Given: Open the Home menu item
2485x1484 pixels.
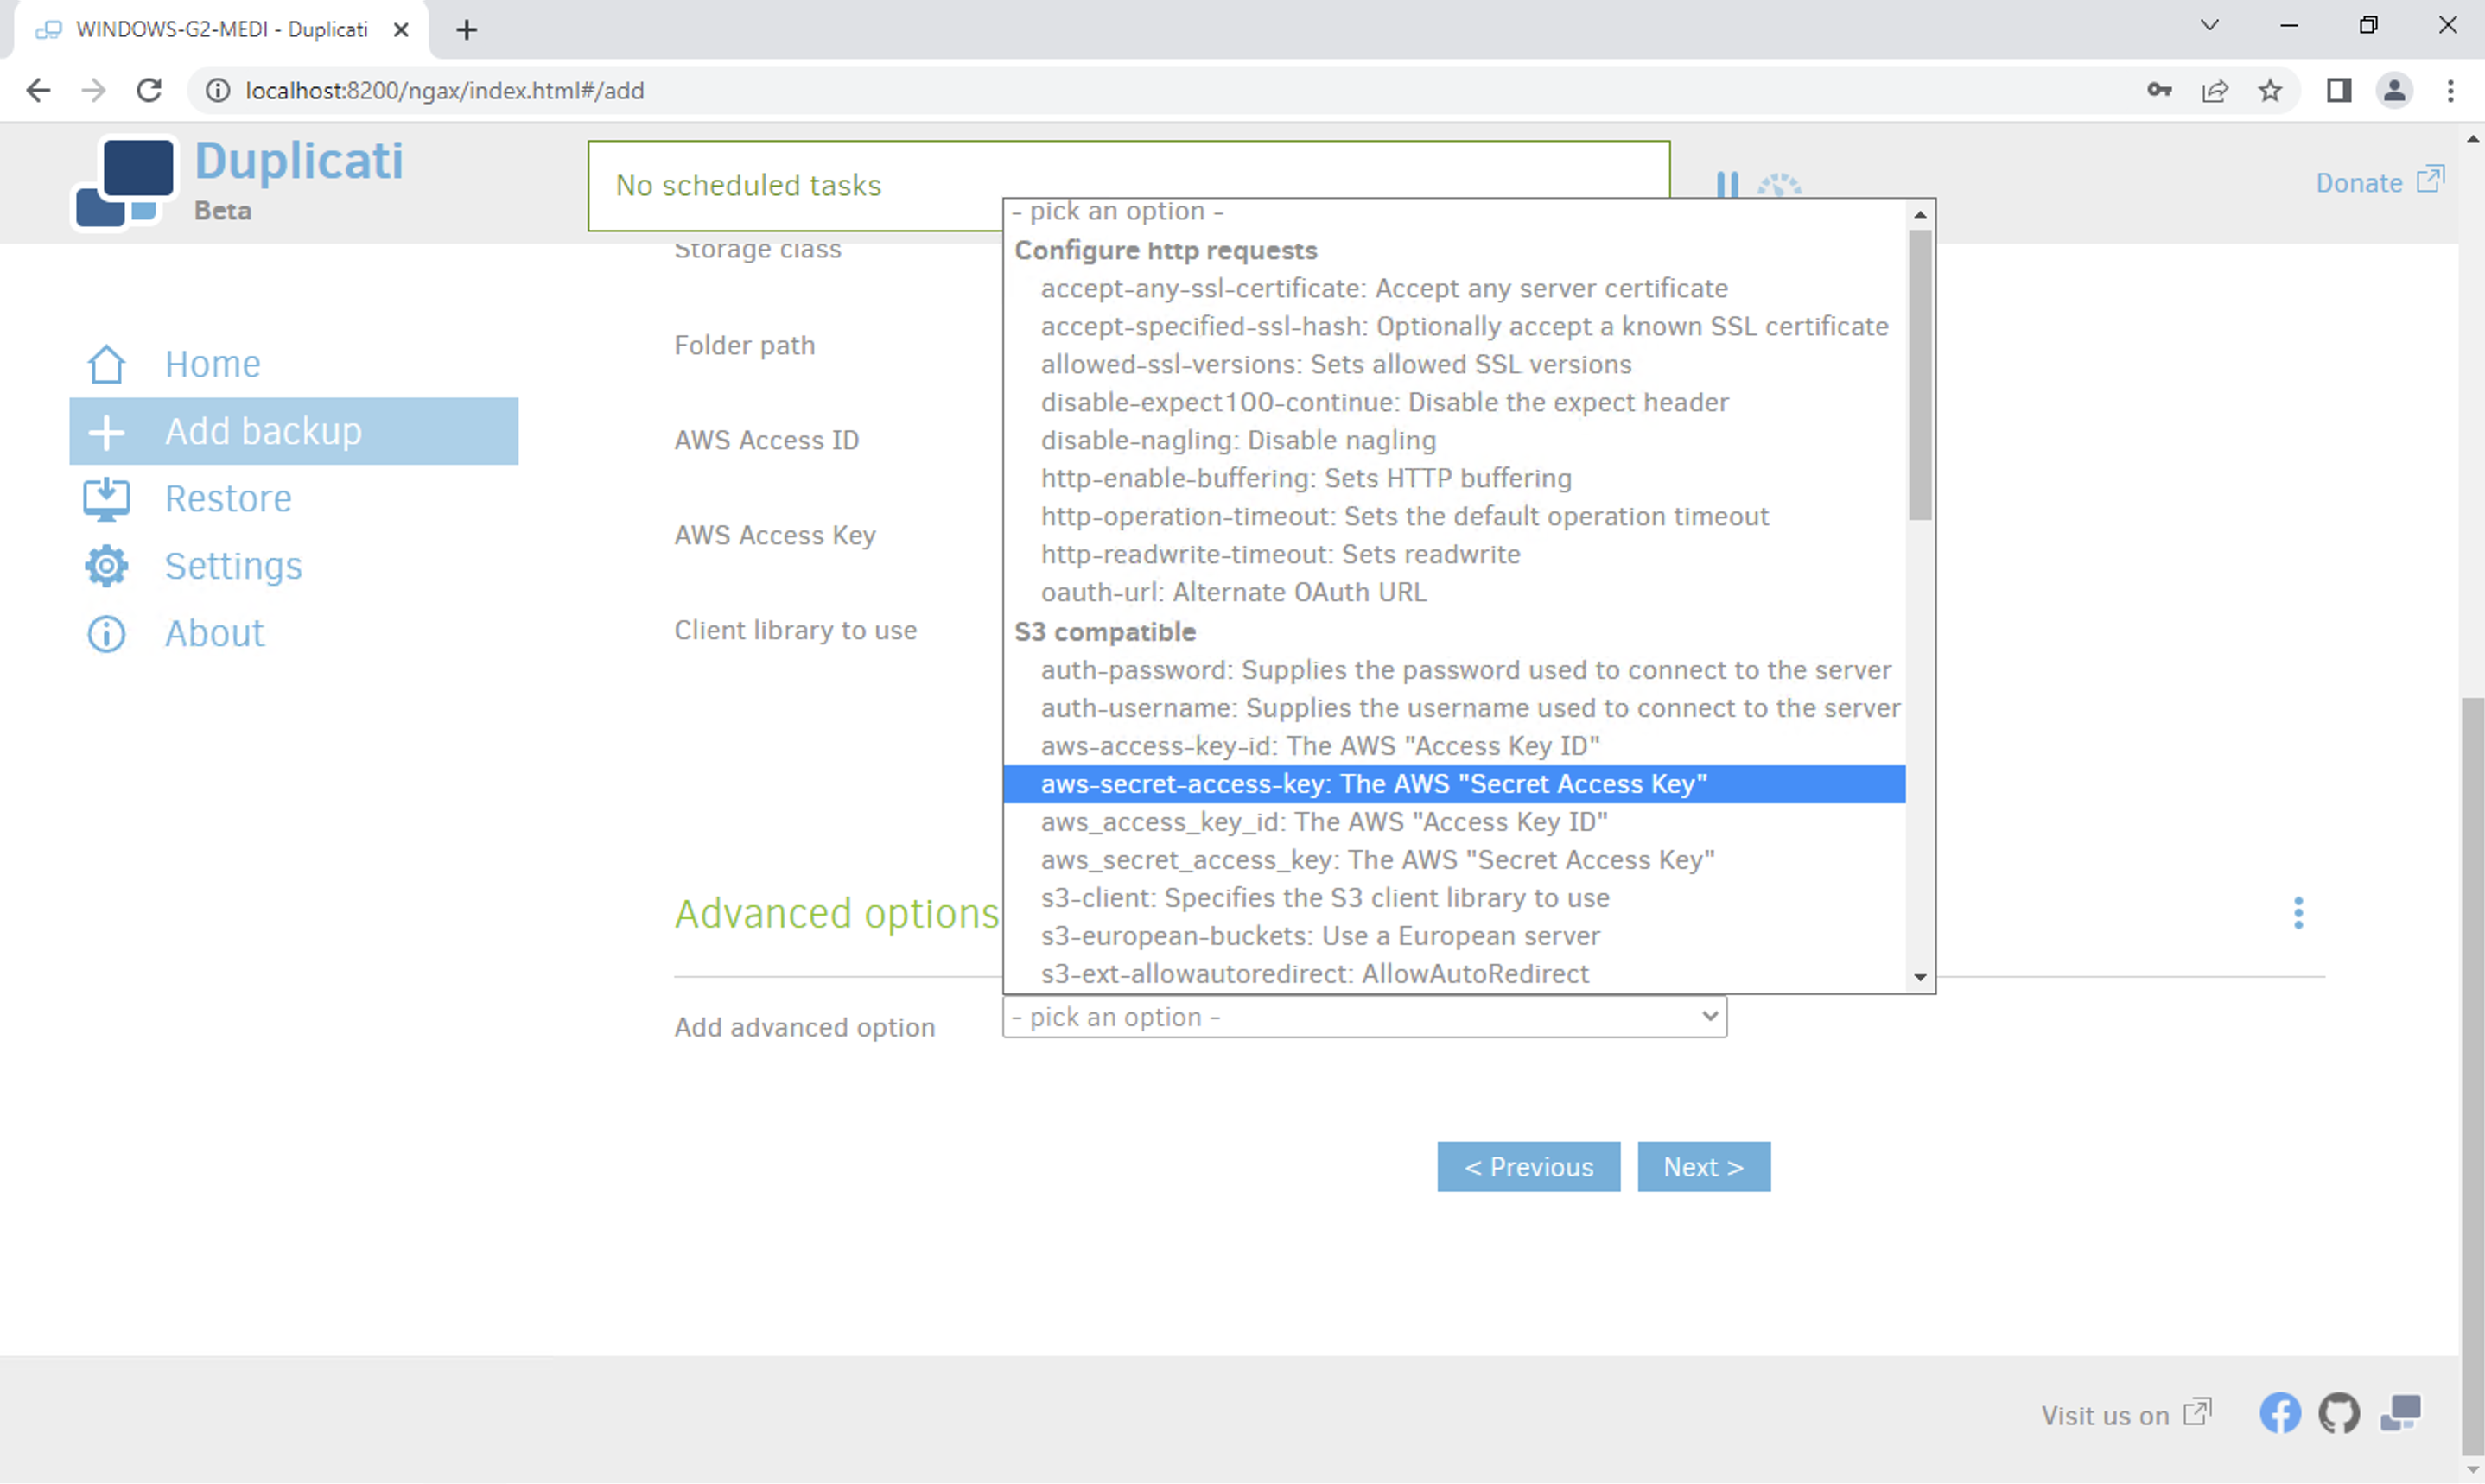Looking at the screenshot, I should (212, 364).
